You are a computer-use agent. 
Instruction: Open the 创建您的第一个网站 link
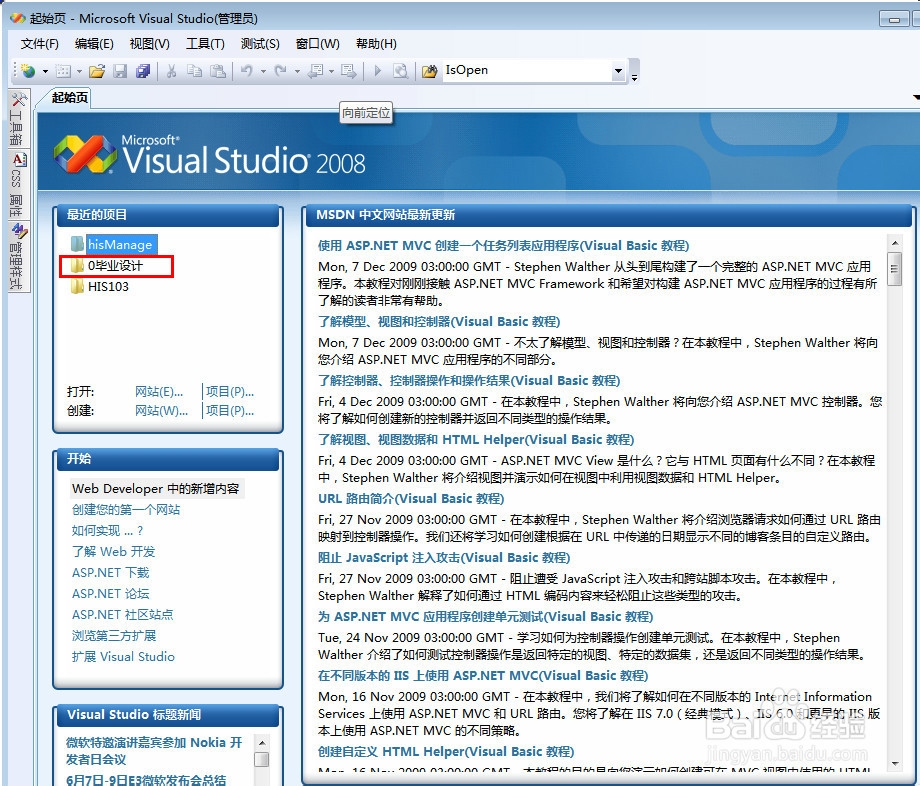[126, 510]
